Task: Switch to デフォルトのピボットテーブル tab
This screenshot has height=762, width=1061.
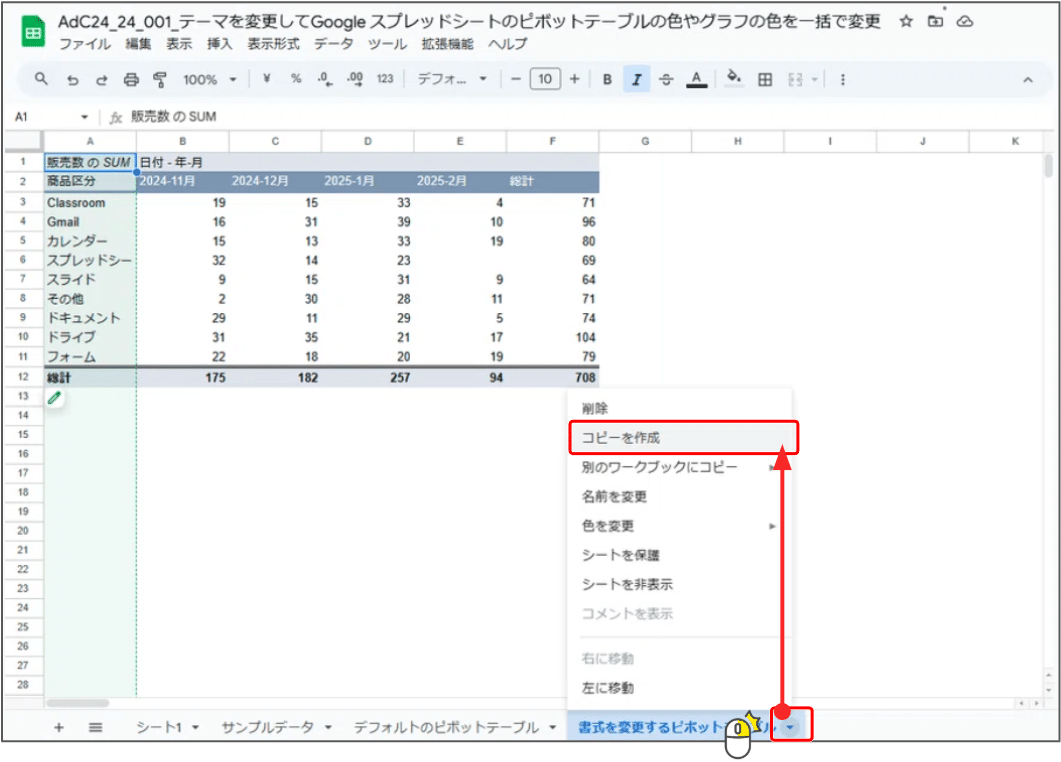Action: pos(446,727)
